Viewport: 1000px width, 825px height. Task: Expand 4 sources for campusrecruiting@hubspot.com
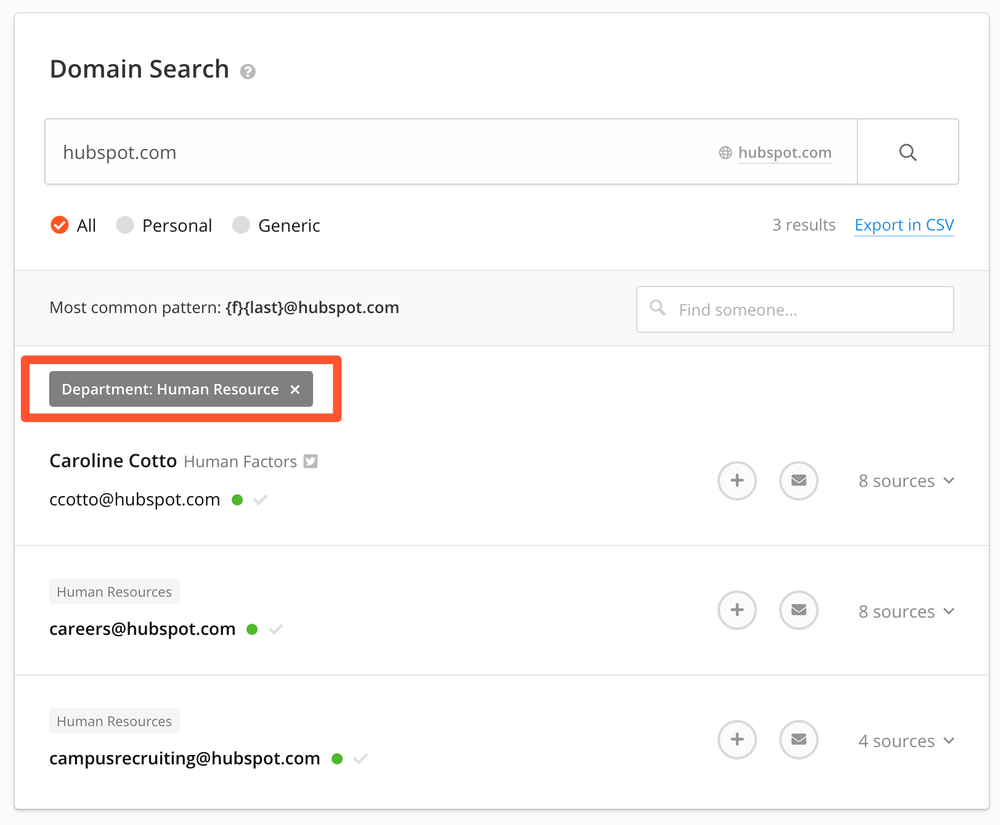point(905,740)
